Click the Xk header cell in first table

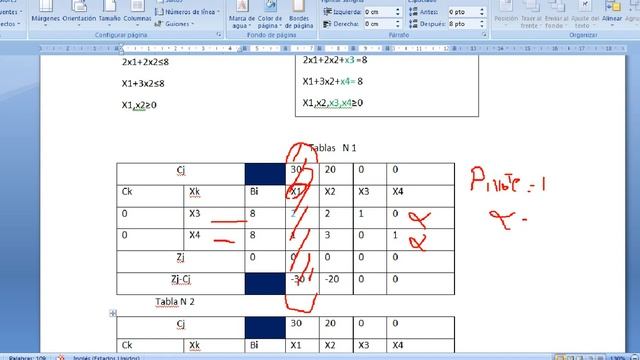[214, 196]
